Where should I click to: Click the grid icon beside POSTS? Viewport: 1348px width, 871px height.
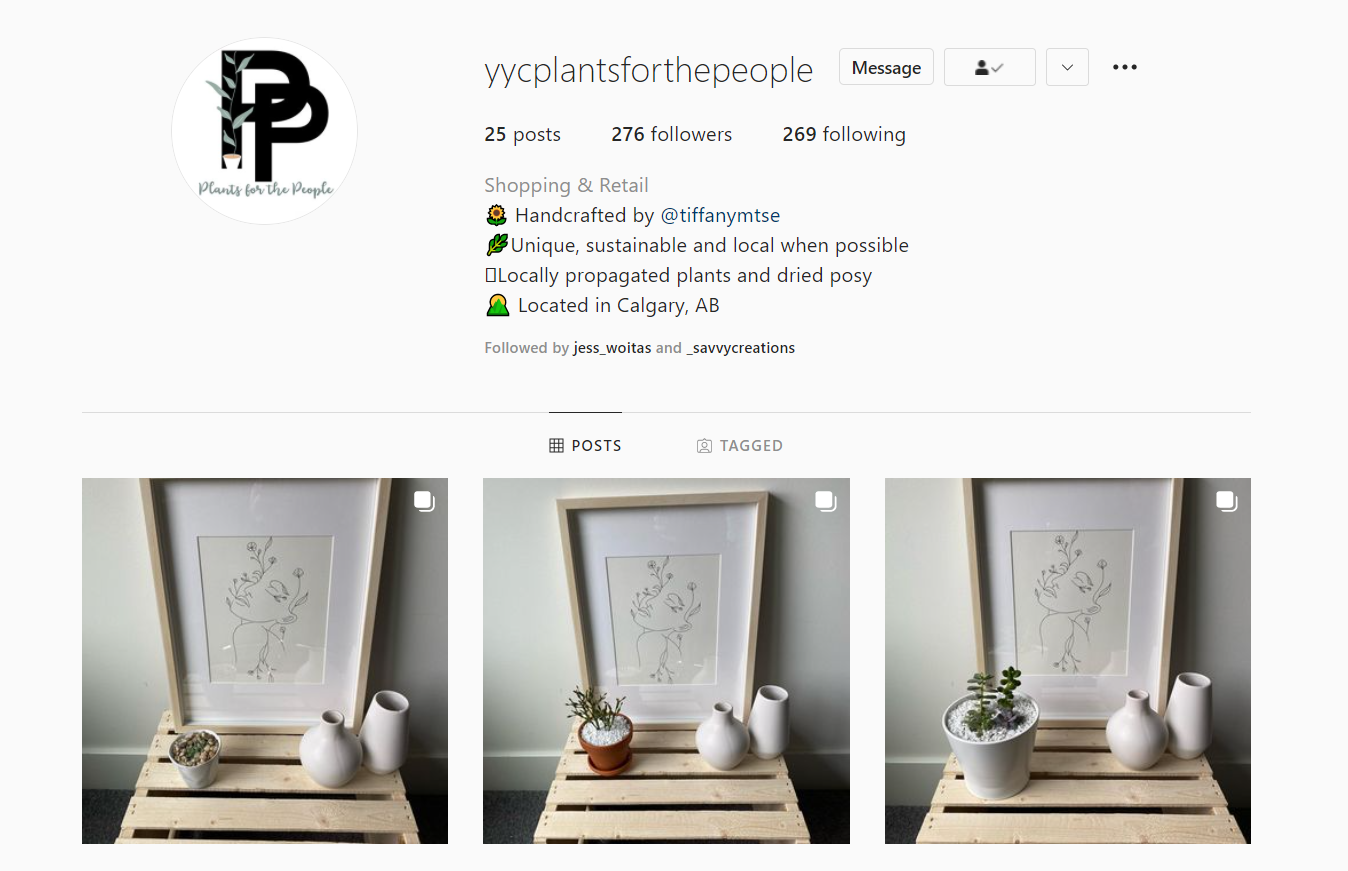556,446
